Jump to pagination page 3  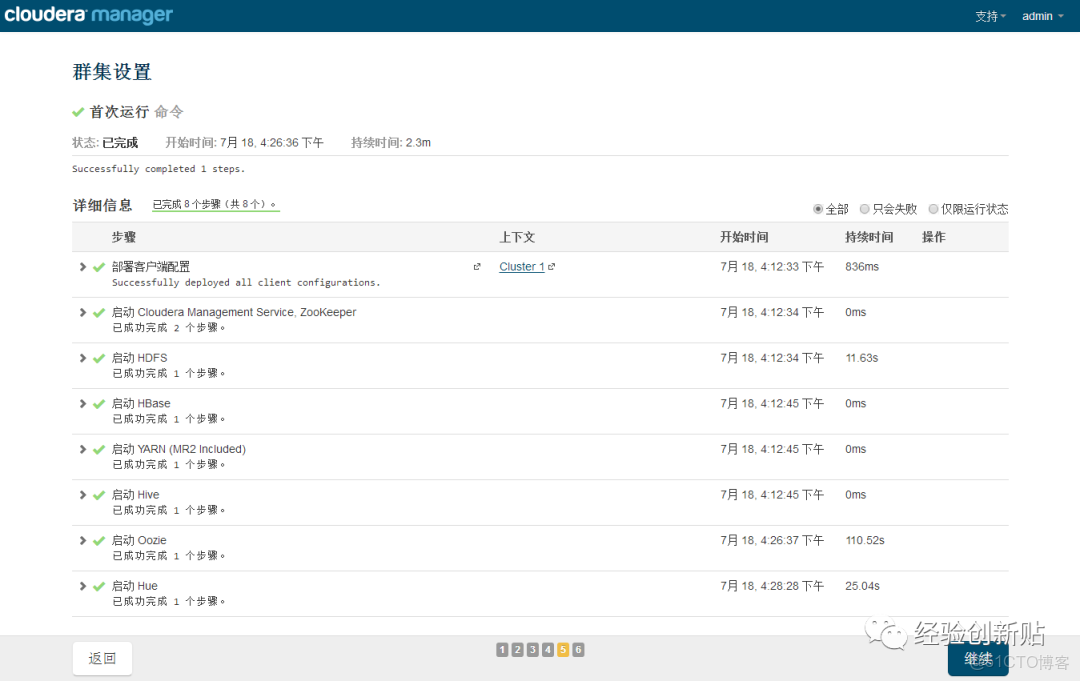(533, 649)
